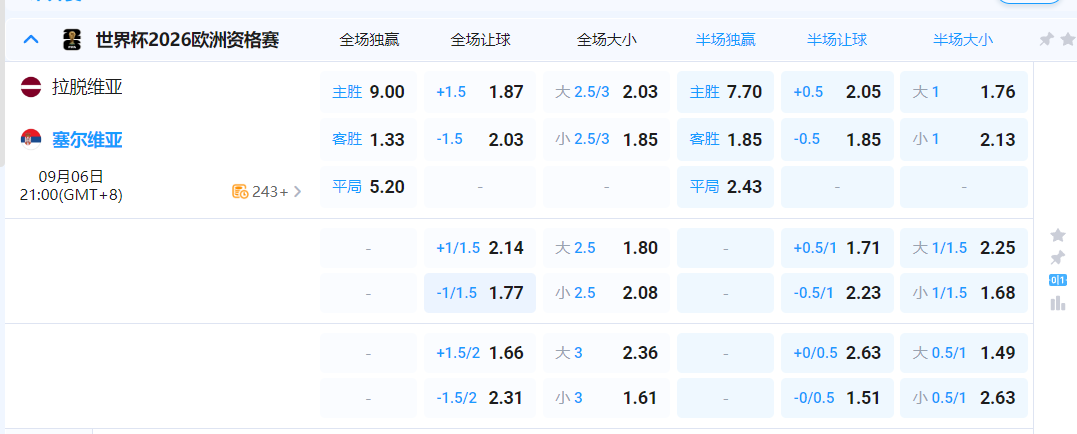The width and height of the screenshot is (1077, 434).
Task: Pick half-time 小 1 at 2.13
Action: [x=964, y=139]
